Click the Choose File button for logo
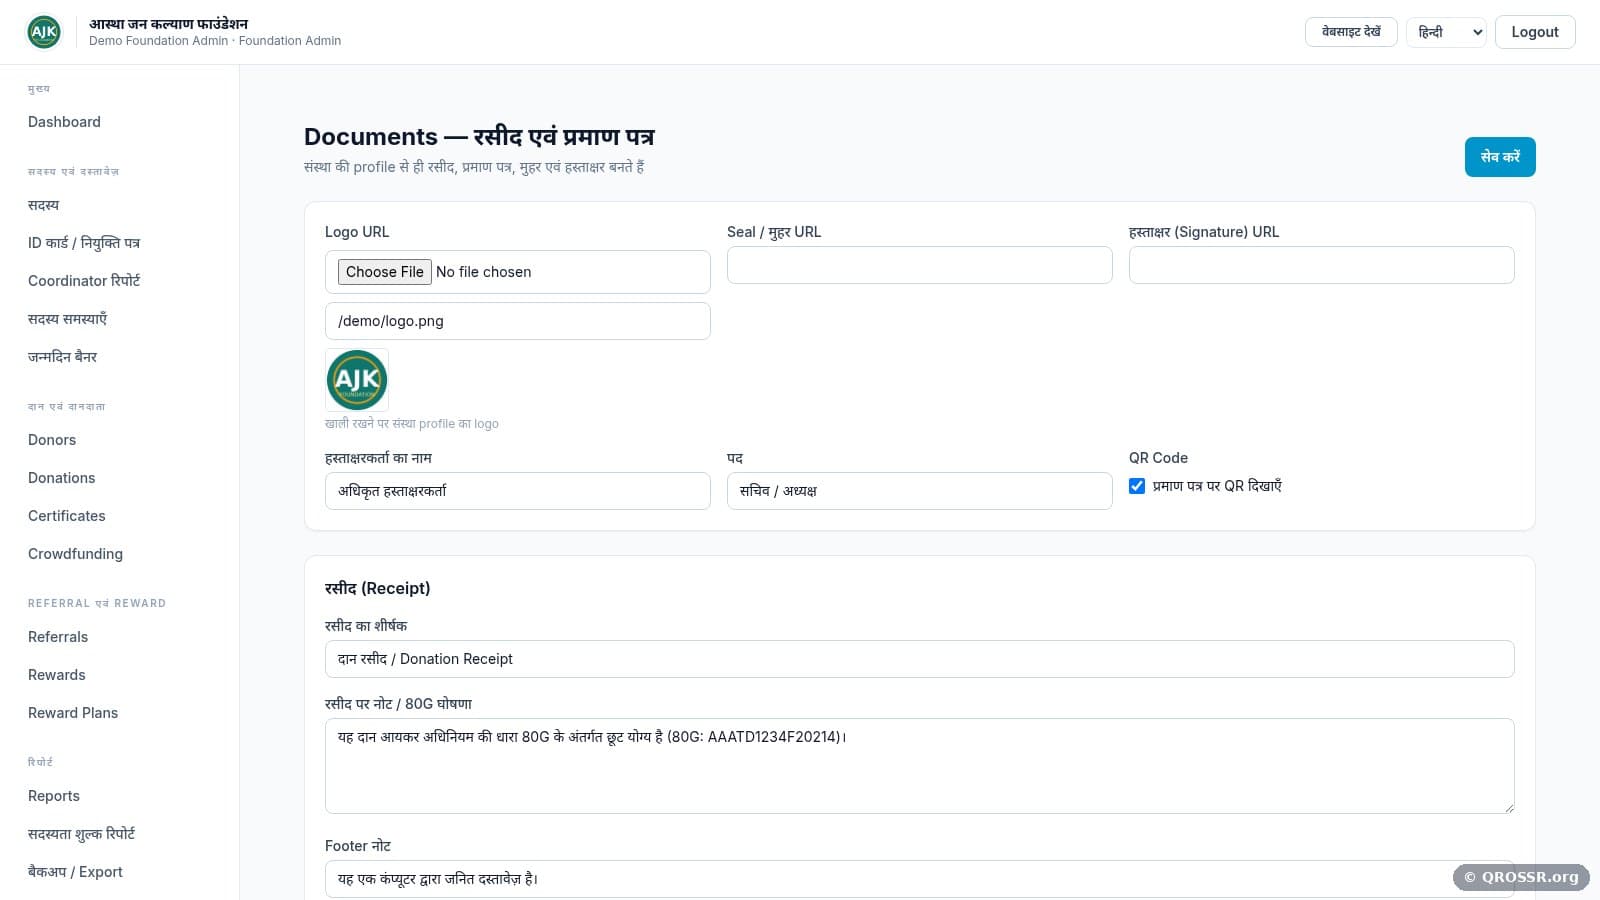Screen dimensions: 1600x900 [x=385, y=272]
